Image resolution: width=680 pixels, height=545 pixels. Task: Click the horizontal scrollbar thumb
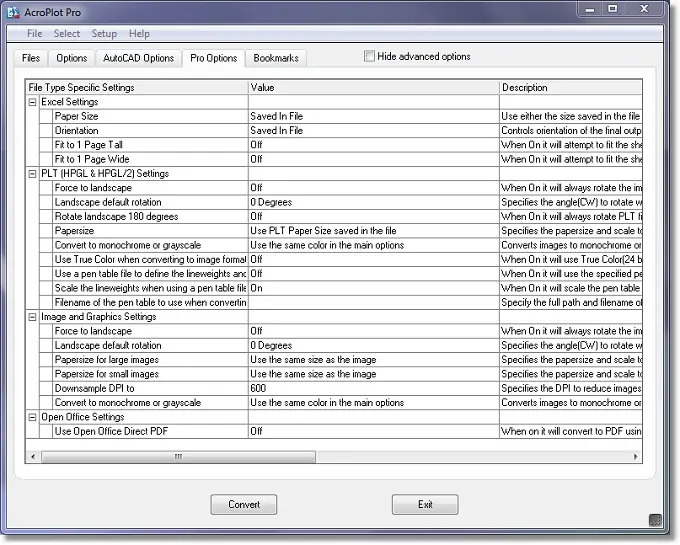[178, 457]
